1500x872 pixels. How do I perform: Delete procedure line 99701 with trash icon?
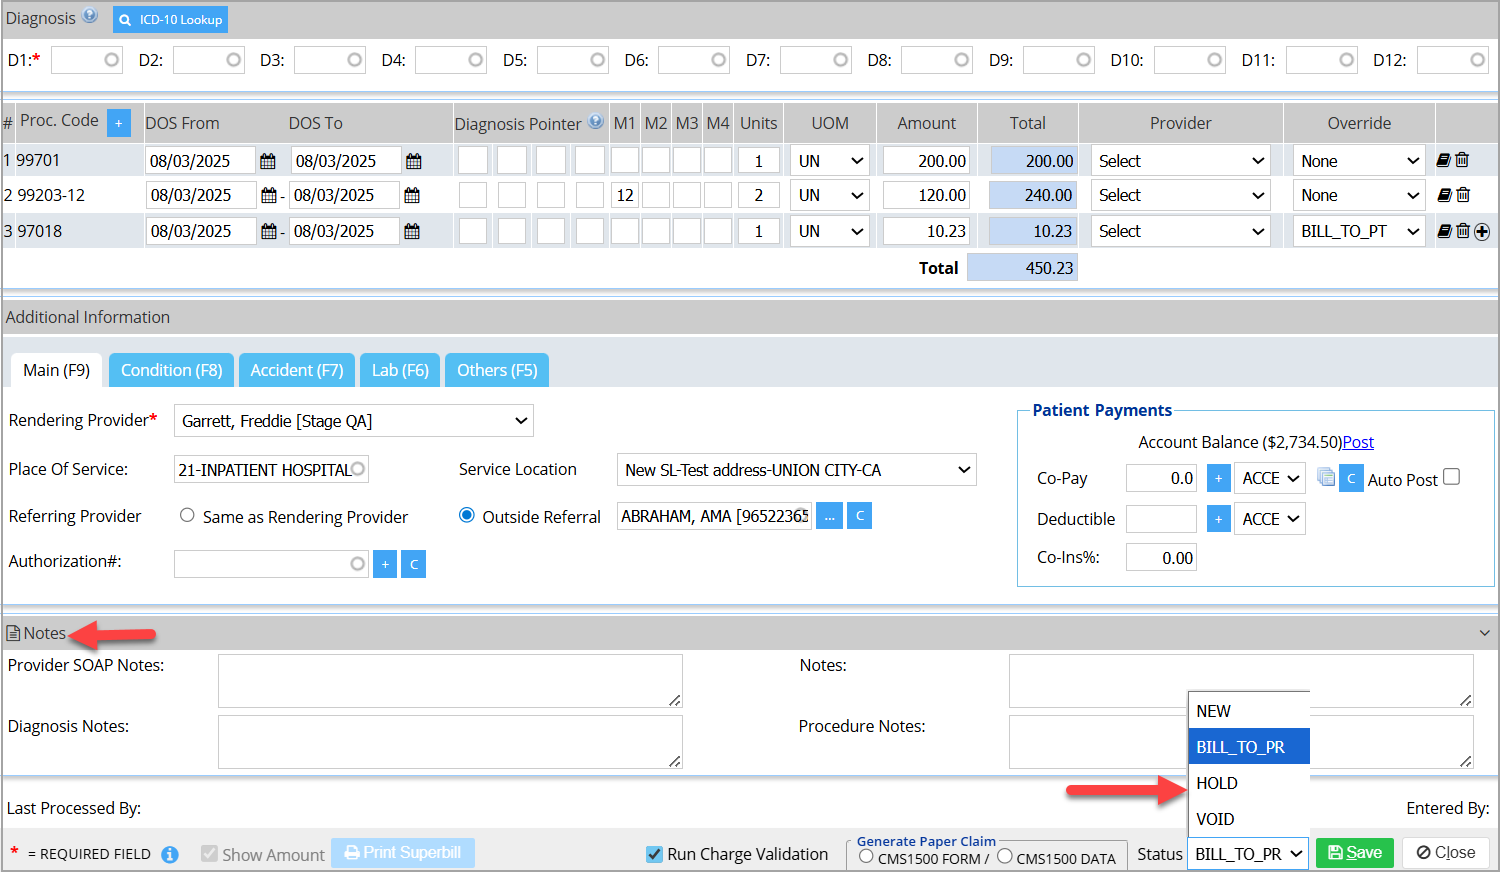coord(1462,160)
